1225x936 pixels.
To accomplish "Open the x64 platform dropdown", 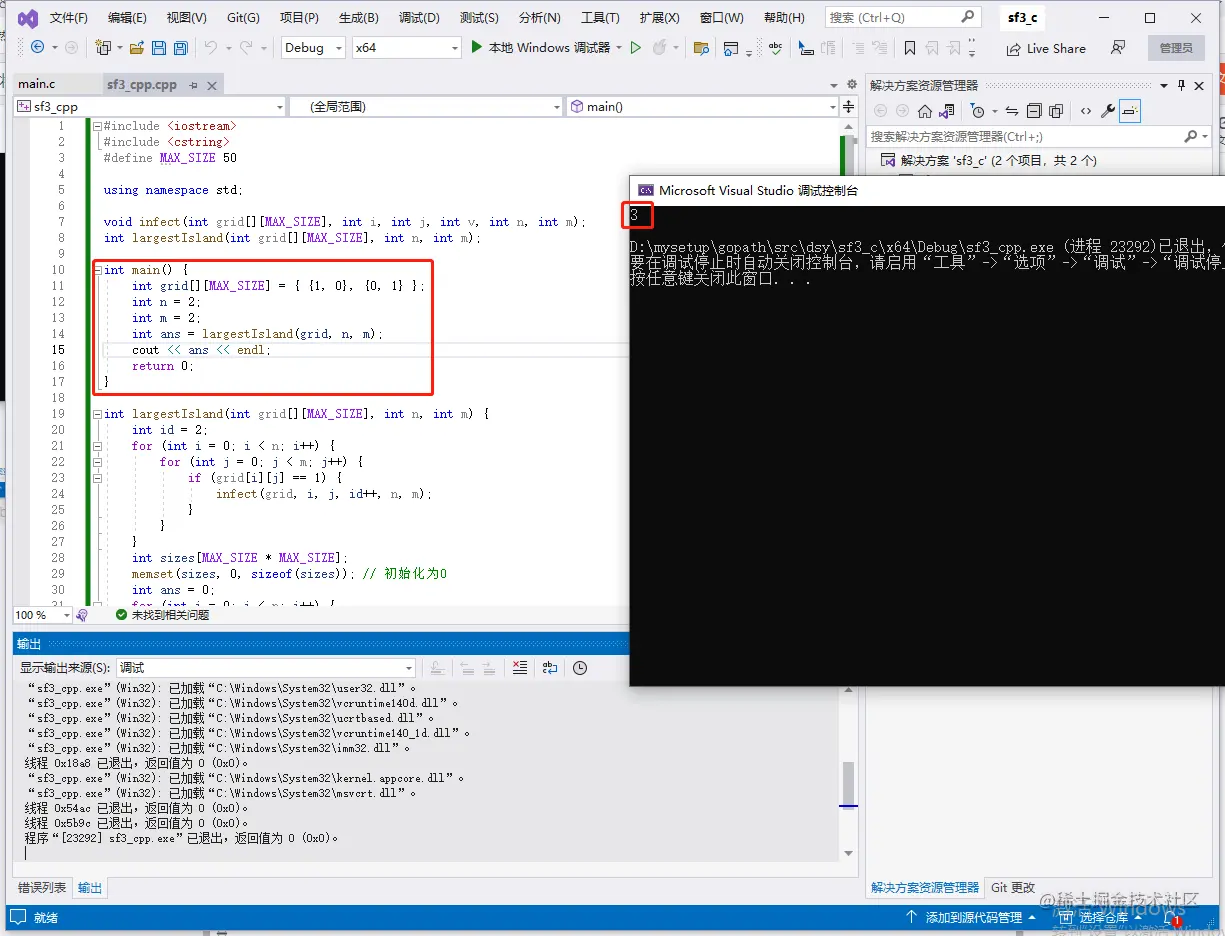I will click(x=406, y=47).
